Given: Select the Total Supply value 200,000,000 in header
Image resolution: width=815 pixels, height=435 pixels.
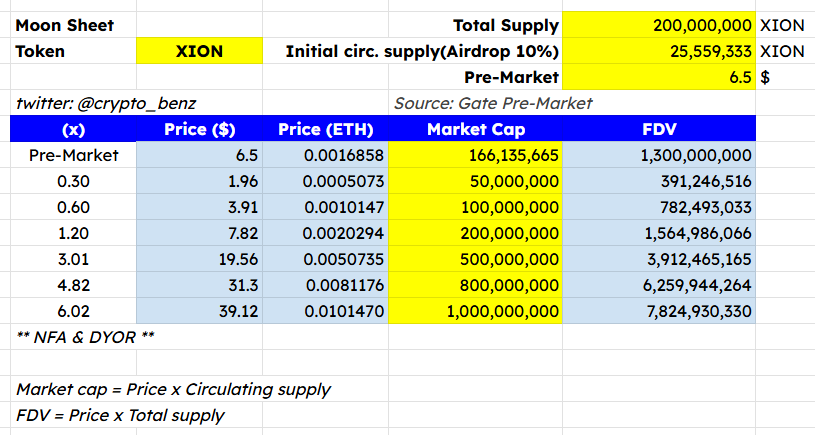Looking at the screenshot, I should pos(659,25).
